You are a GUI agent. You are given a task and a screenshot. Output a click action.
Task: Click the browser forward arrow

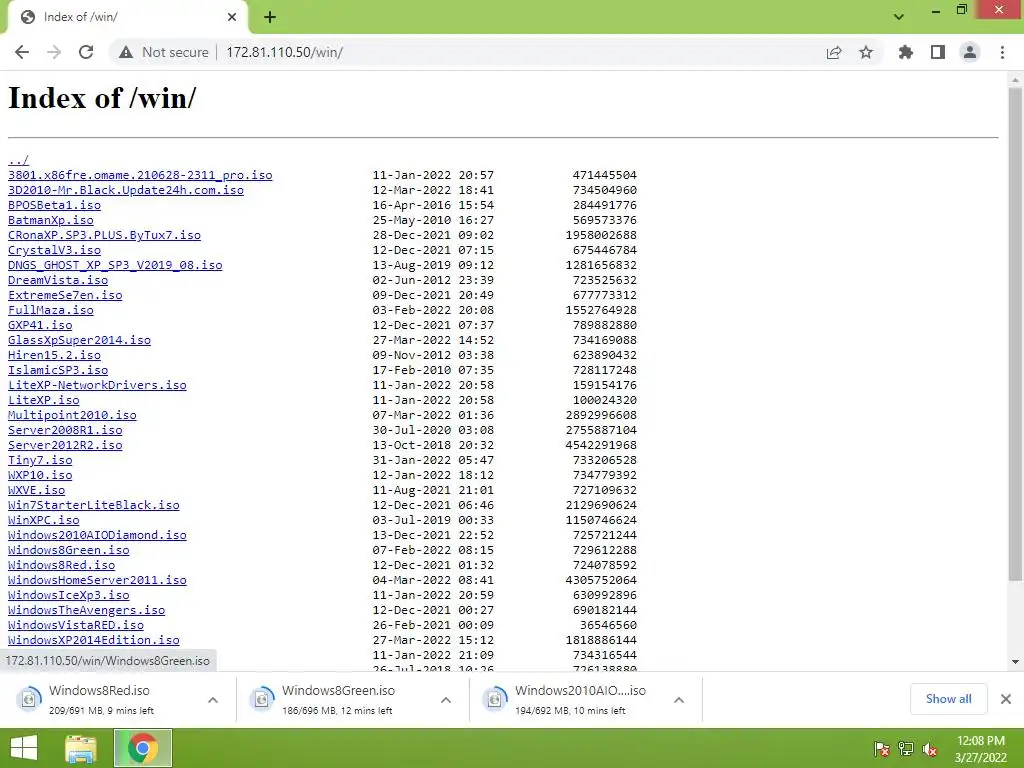[x=54, y=52]
